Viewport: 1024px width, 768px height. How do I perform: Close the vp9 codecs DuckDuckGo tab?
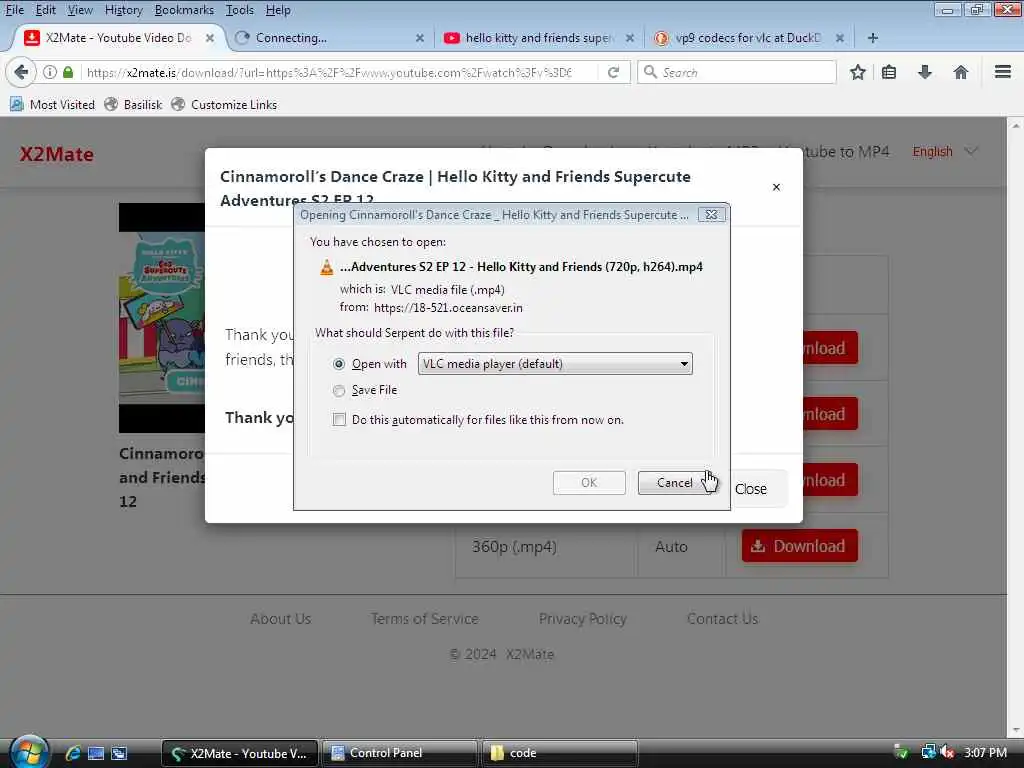click(x=840, y=38)
